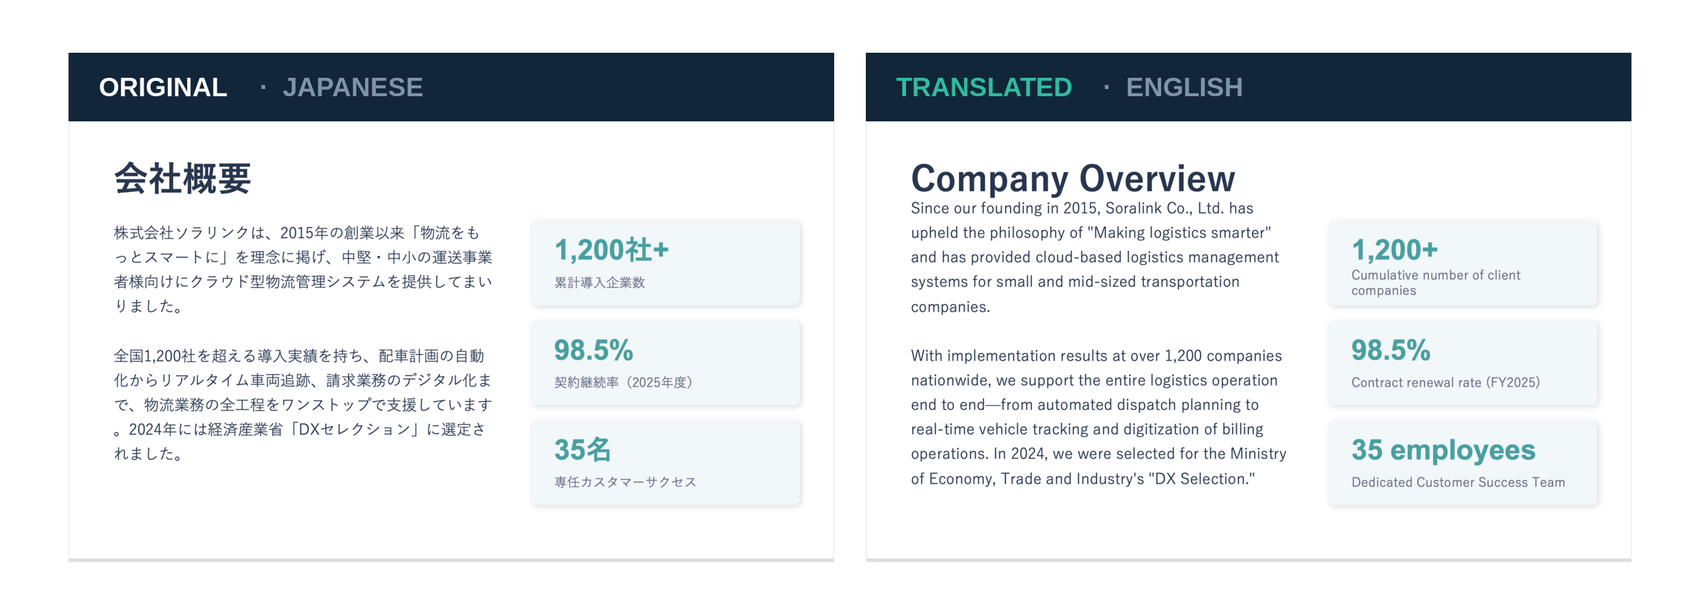The height and width of the screenshot is (615, 1700).
Task: Click the first Japanese paragraph about 株式会社ソラリンク
Action: point(303,269)
